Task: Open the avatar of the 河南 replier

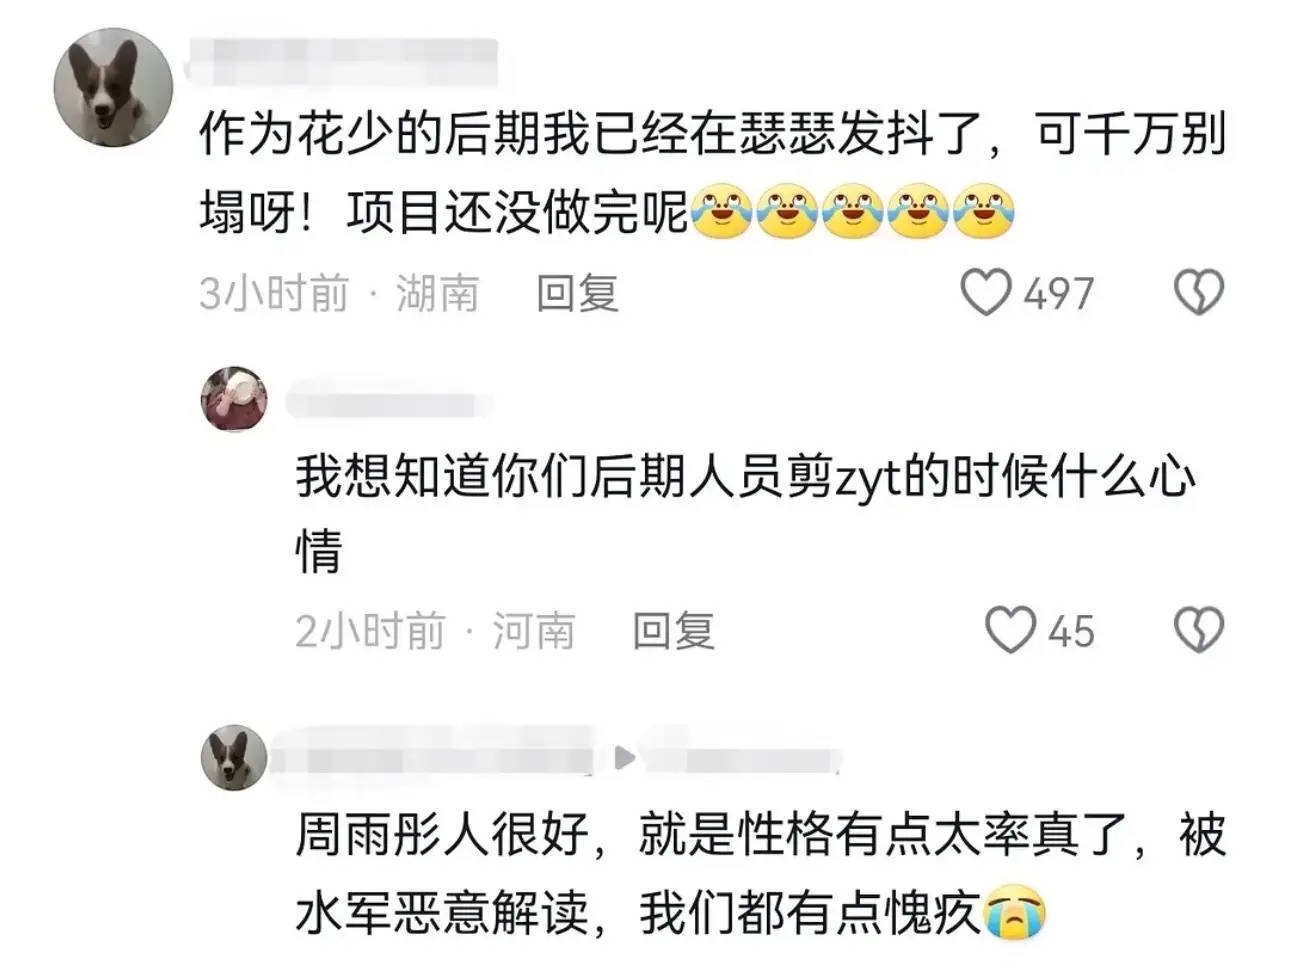Action: [235, 399]
